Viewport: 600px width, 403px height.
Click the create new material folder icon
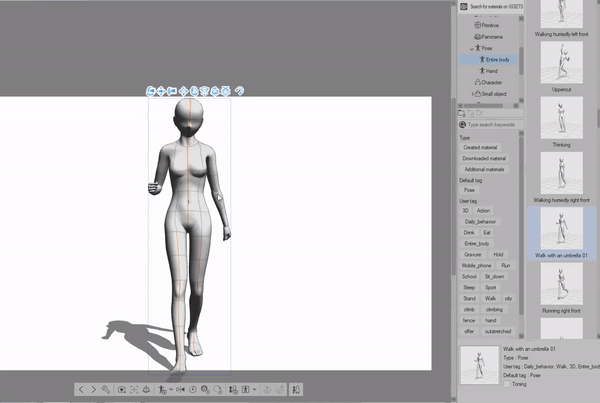462,113
